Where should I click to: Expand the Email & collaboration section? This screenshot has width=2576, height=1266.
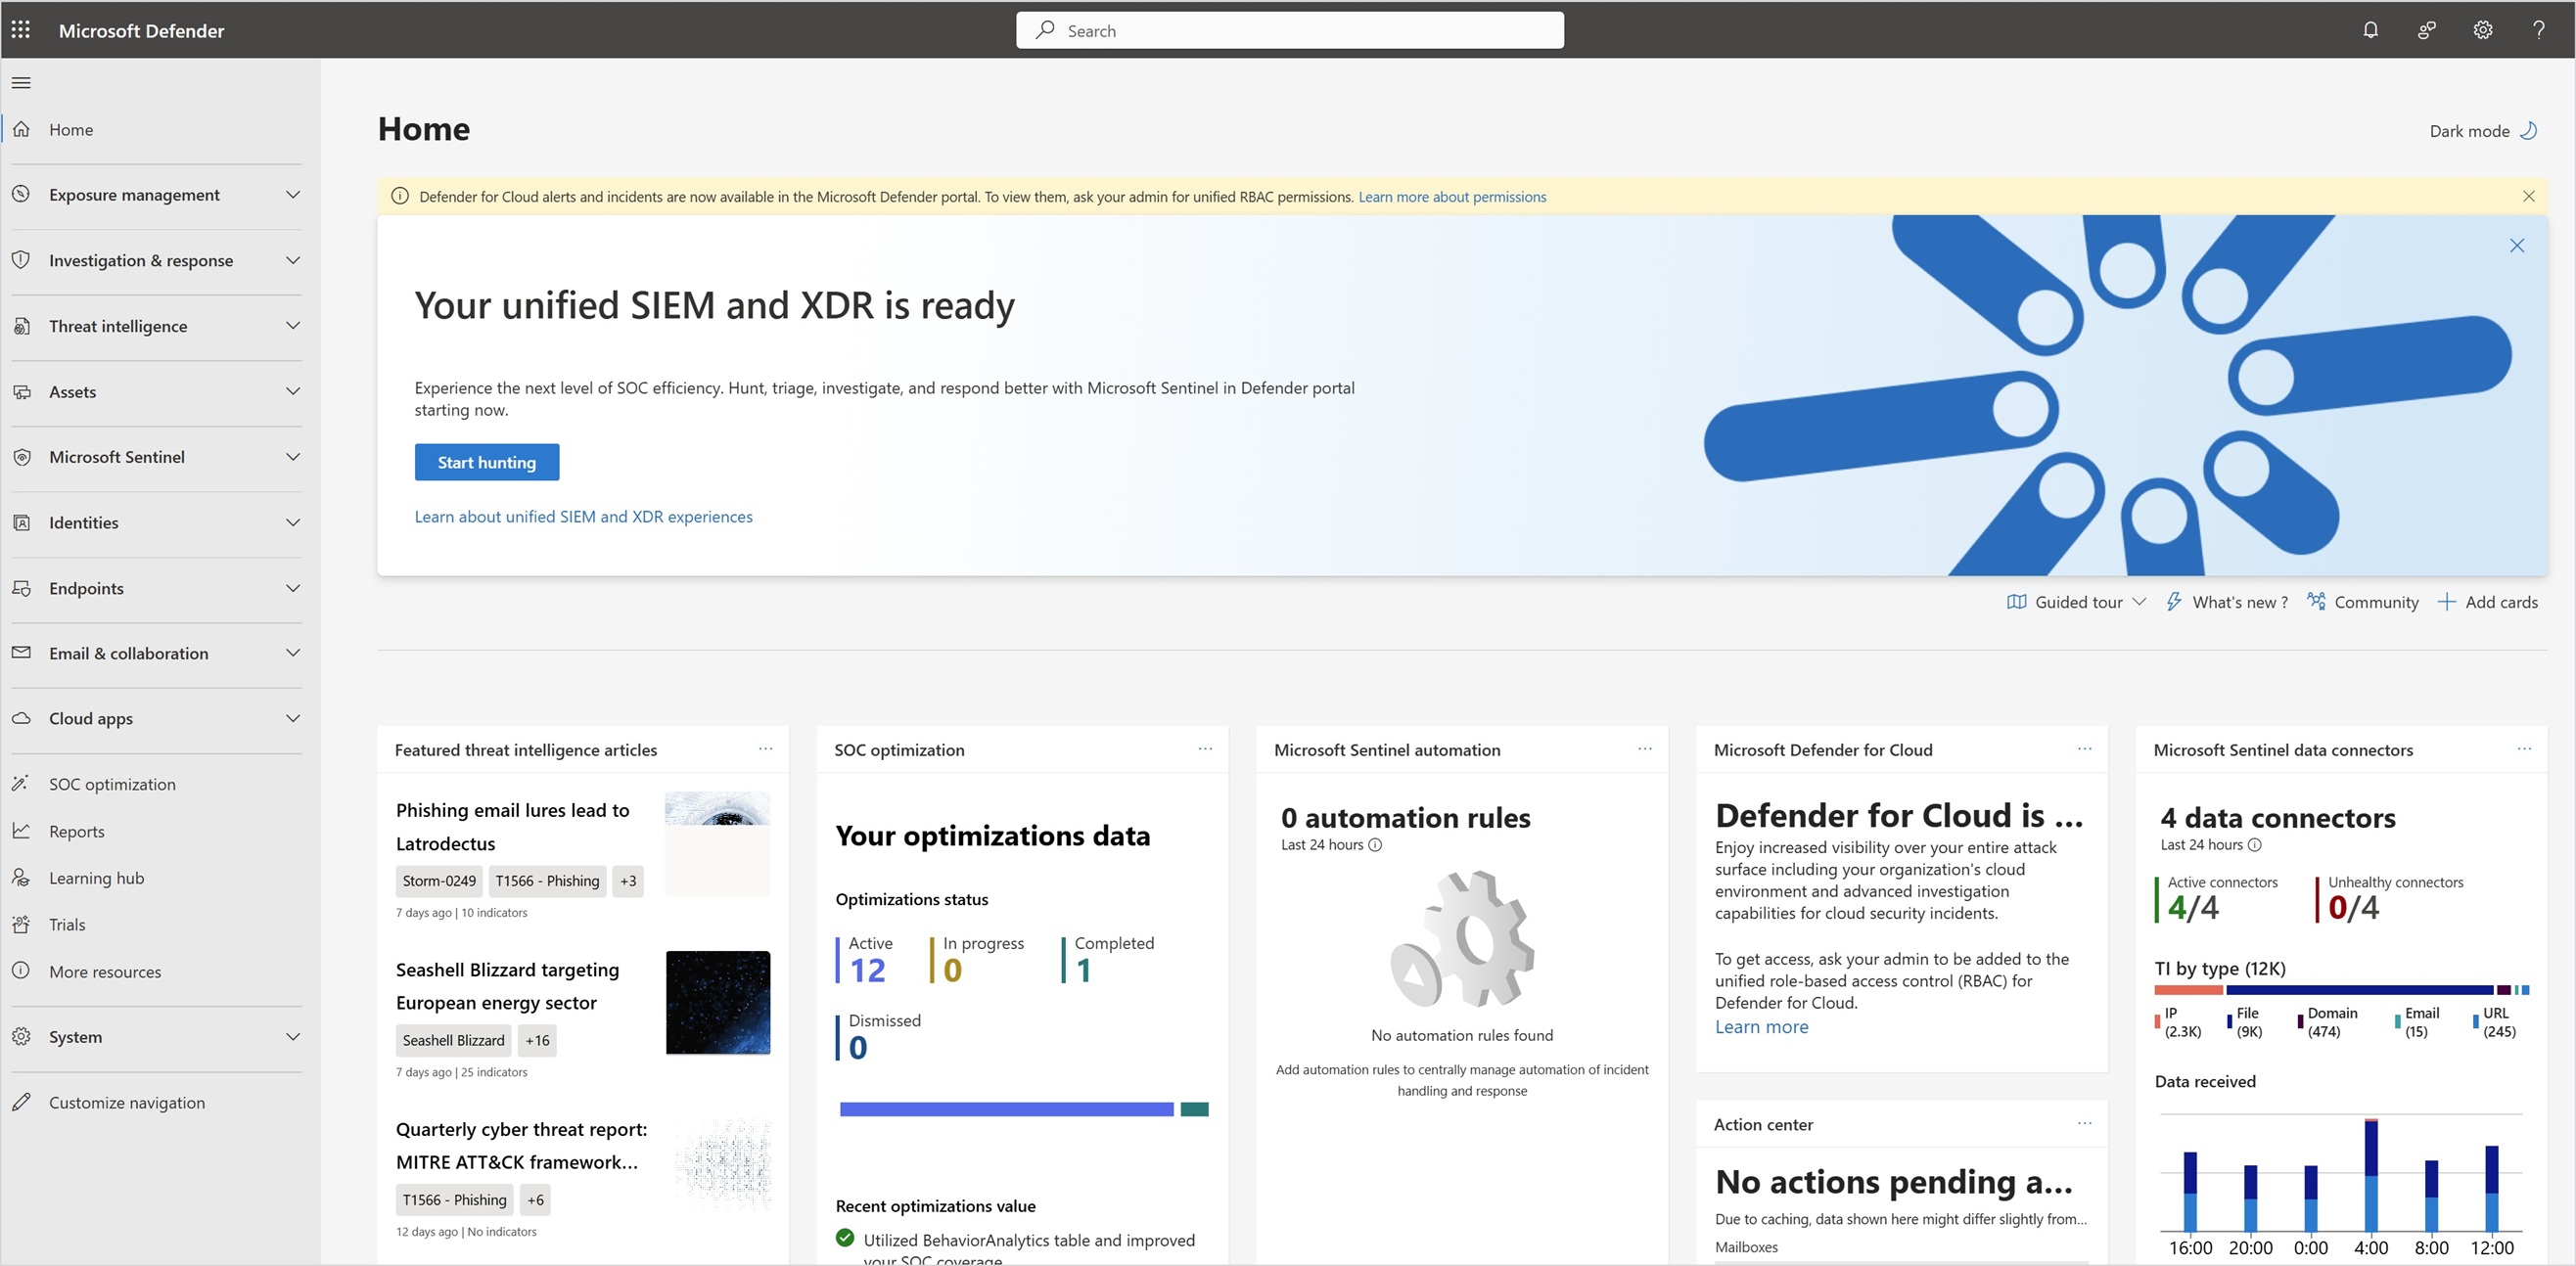tap(292, 652)
